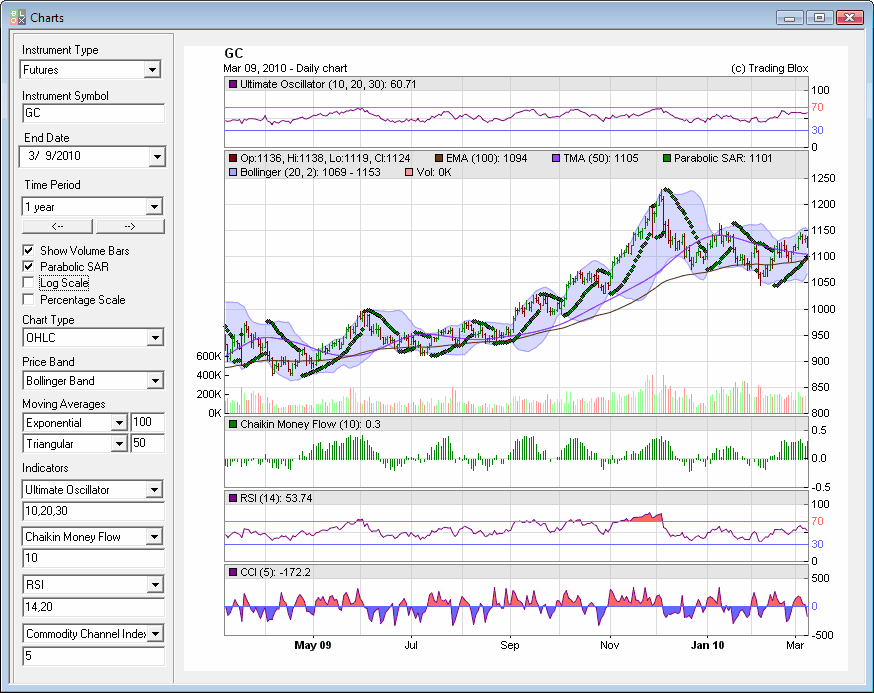Toggle the Show Volume Bars checkbox

click(x=28, y=250)
